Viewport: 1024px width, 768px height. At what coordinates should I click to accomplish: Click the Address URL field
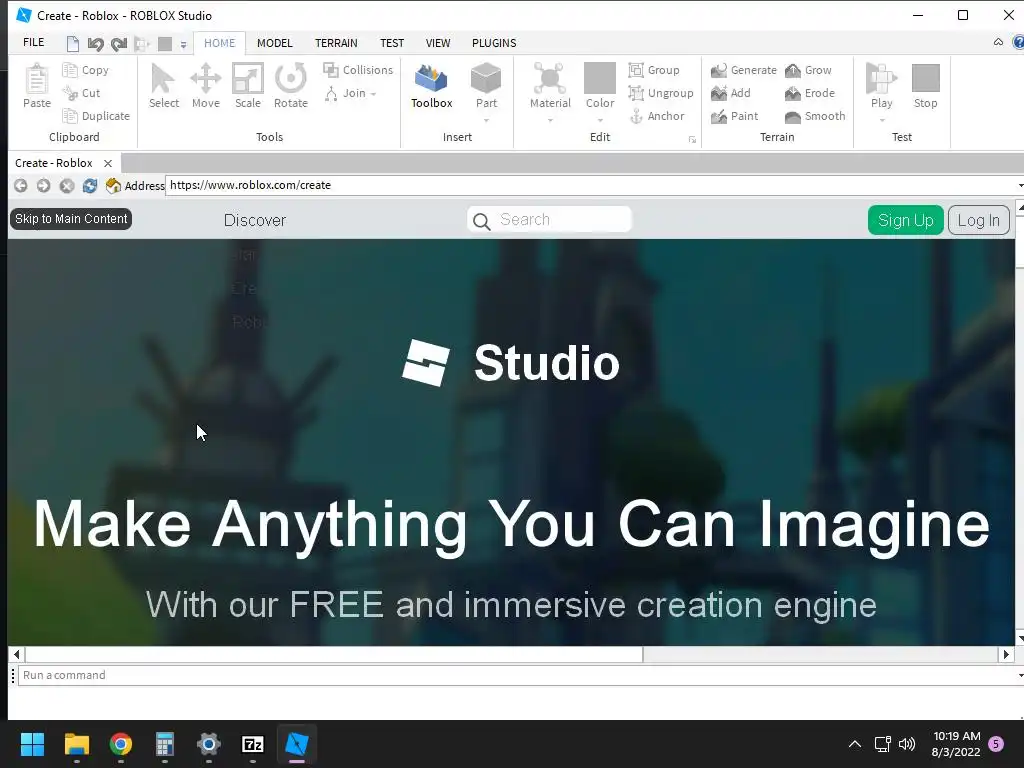(x=593, y=185)
